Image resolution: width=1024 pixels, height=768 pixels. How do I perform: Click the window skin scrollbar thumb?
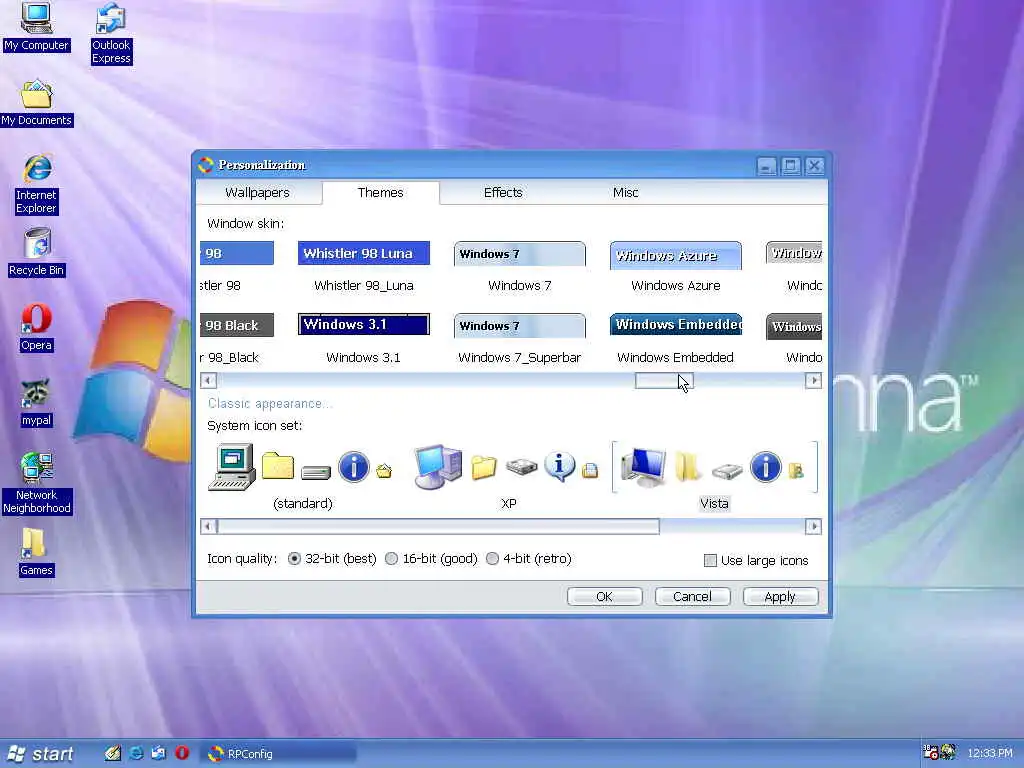click(x=664, y=380)
